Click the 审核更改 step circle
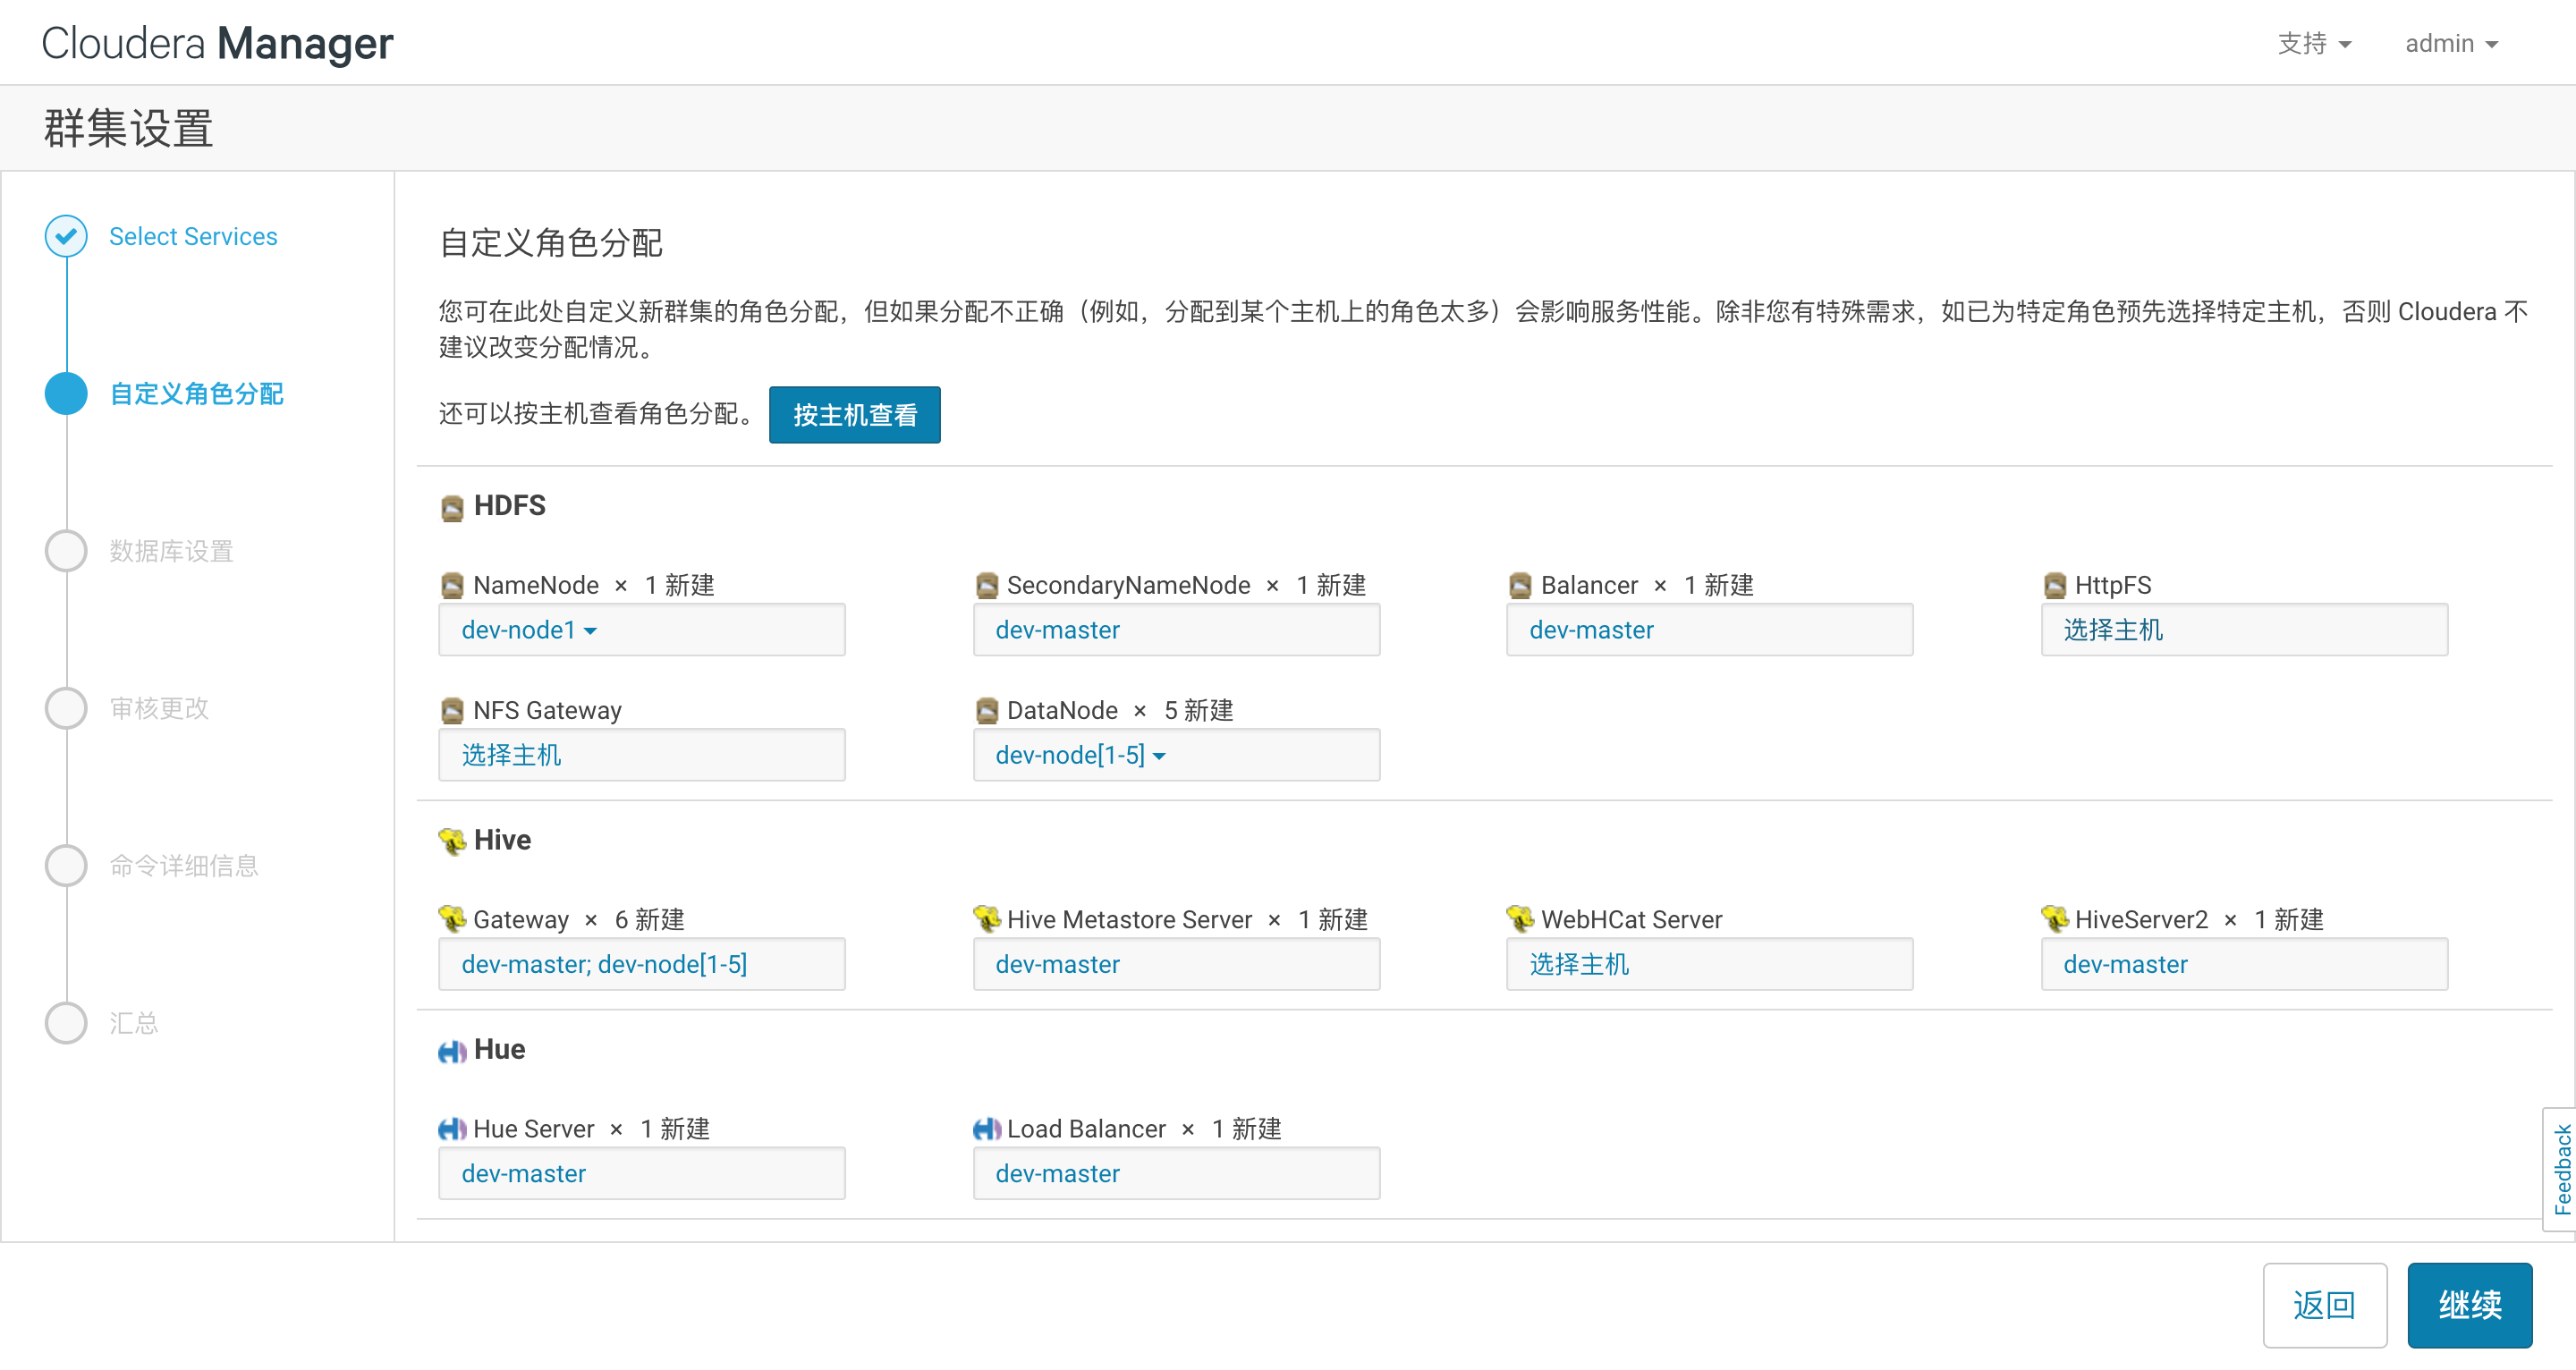2576x1370 pixels. 66,708
